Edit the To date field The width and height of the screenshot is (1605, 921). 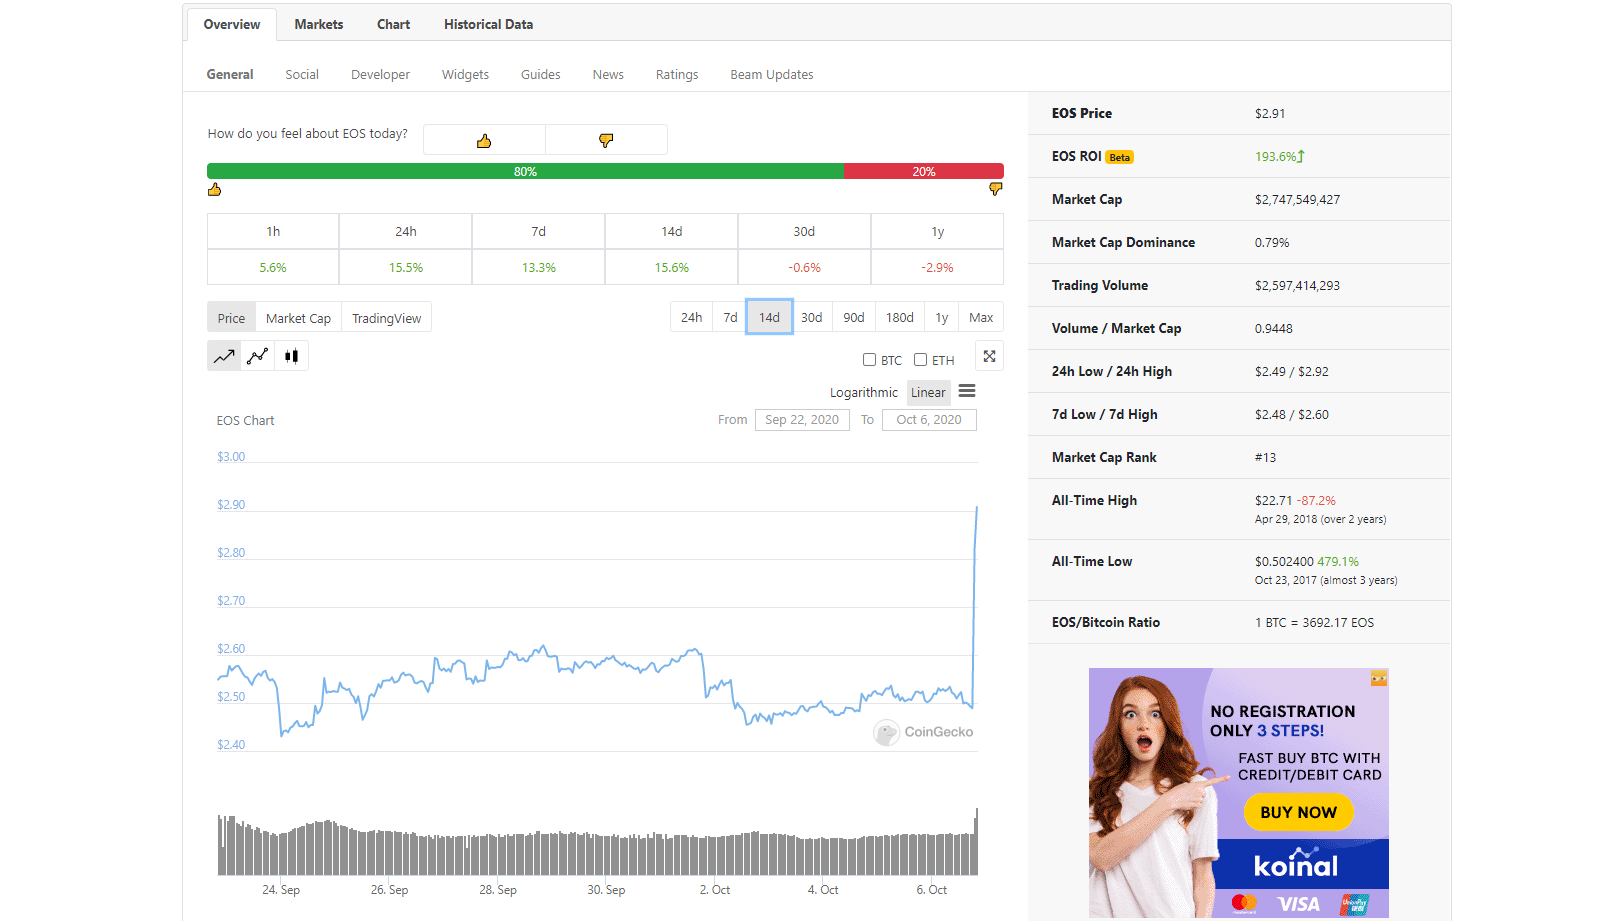(929, 420)
